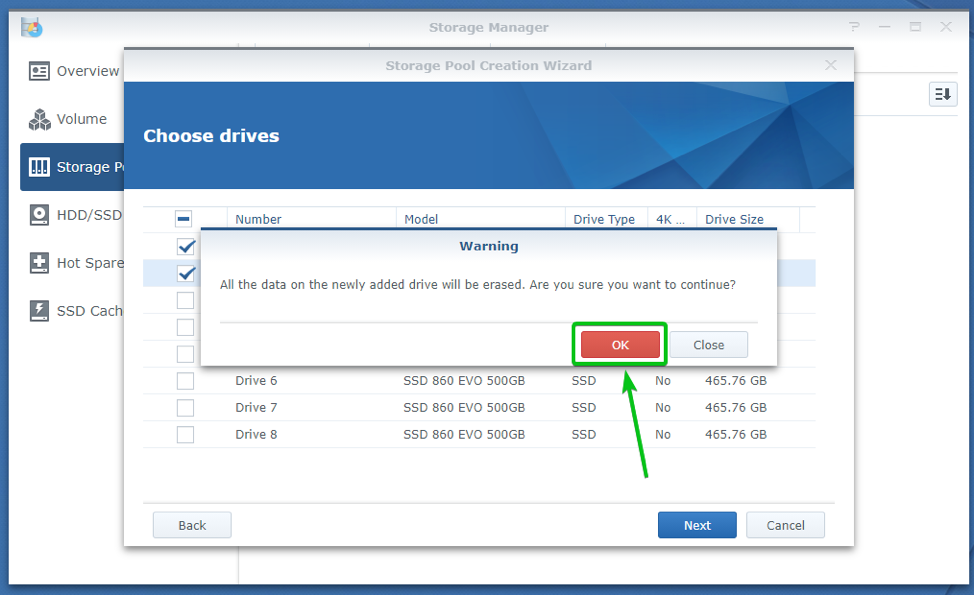Check the Drive 6 checkbox
974x595 pixels.
(x=185, y=381)
